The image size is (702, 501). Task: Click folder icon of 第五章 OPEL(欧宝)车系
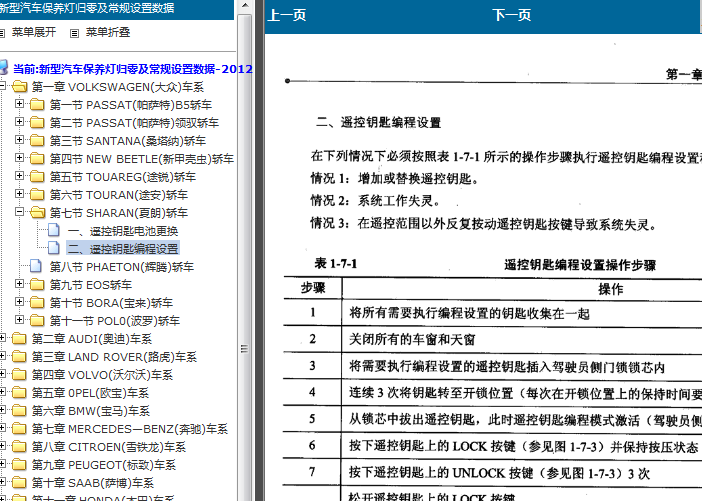coord(19,392)
